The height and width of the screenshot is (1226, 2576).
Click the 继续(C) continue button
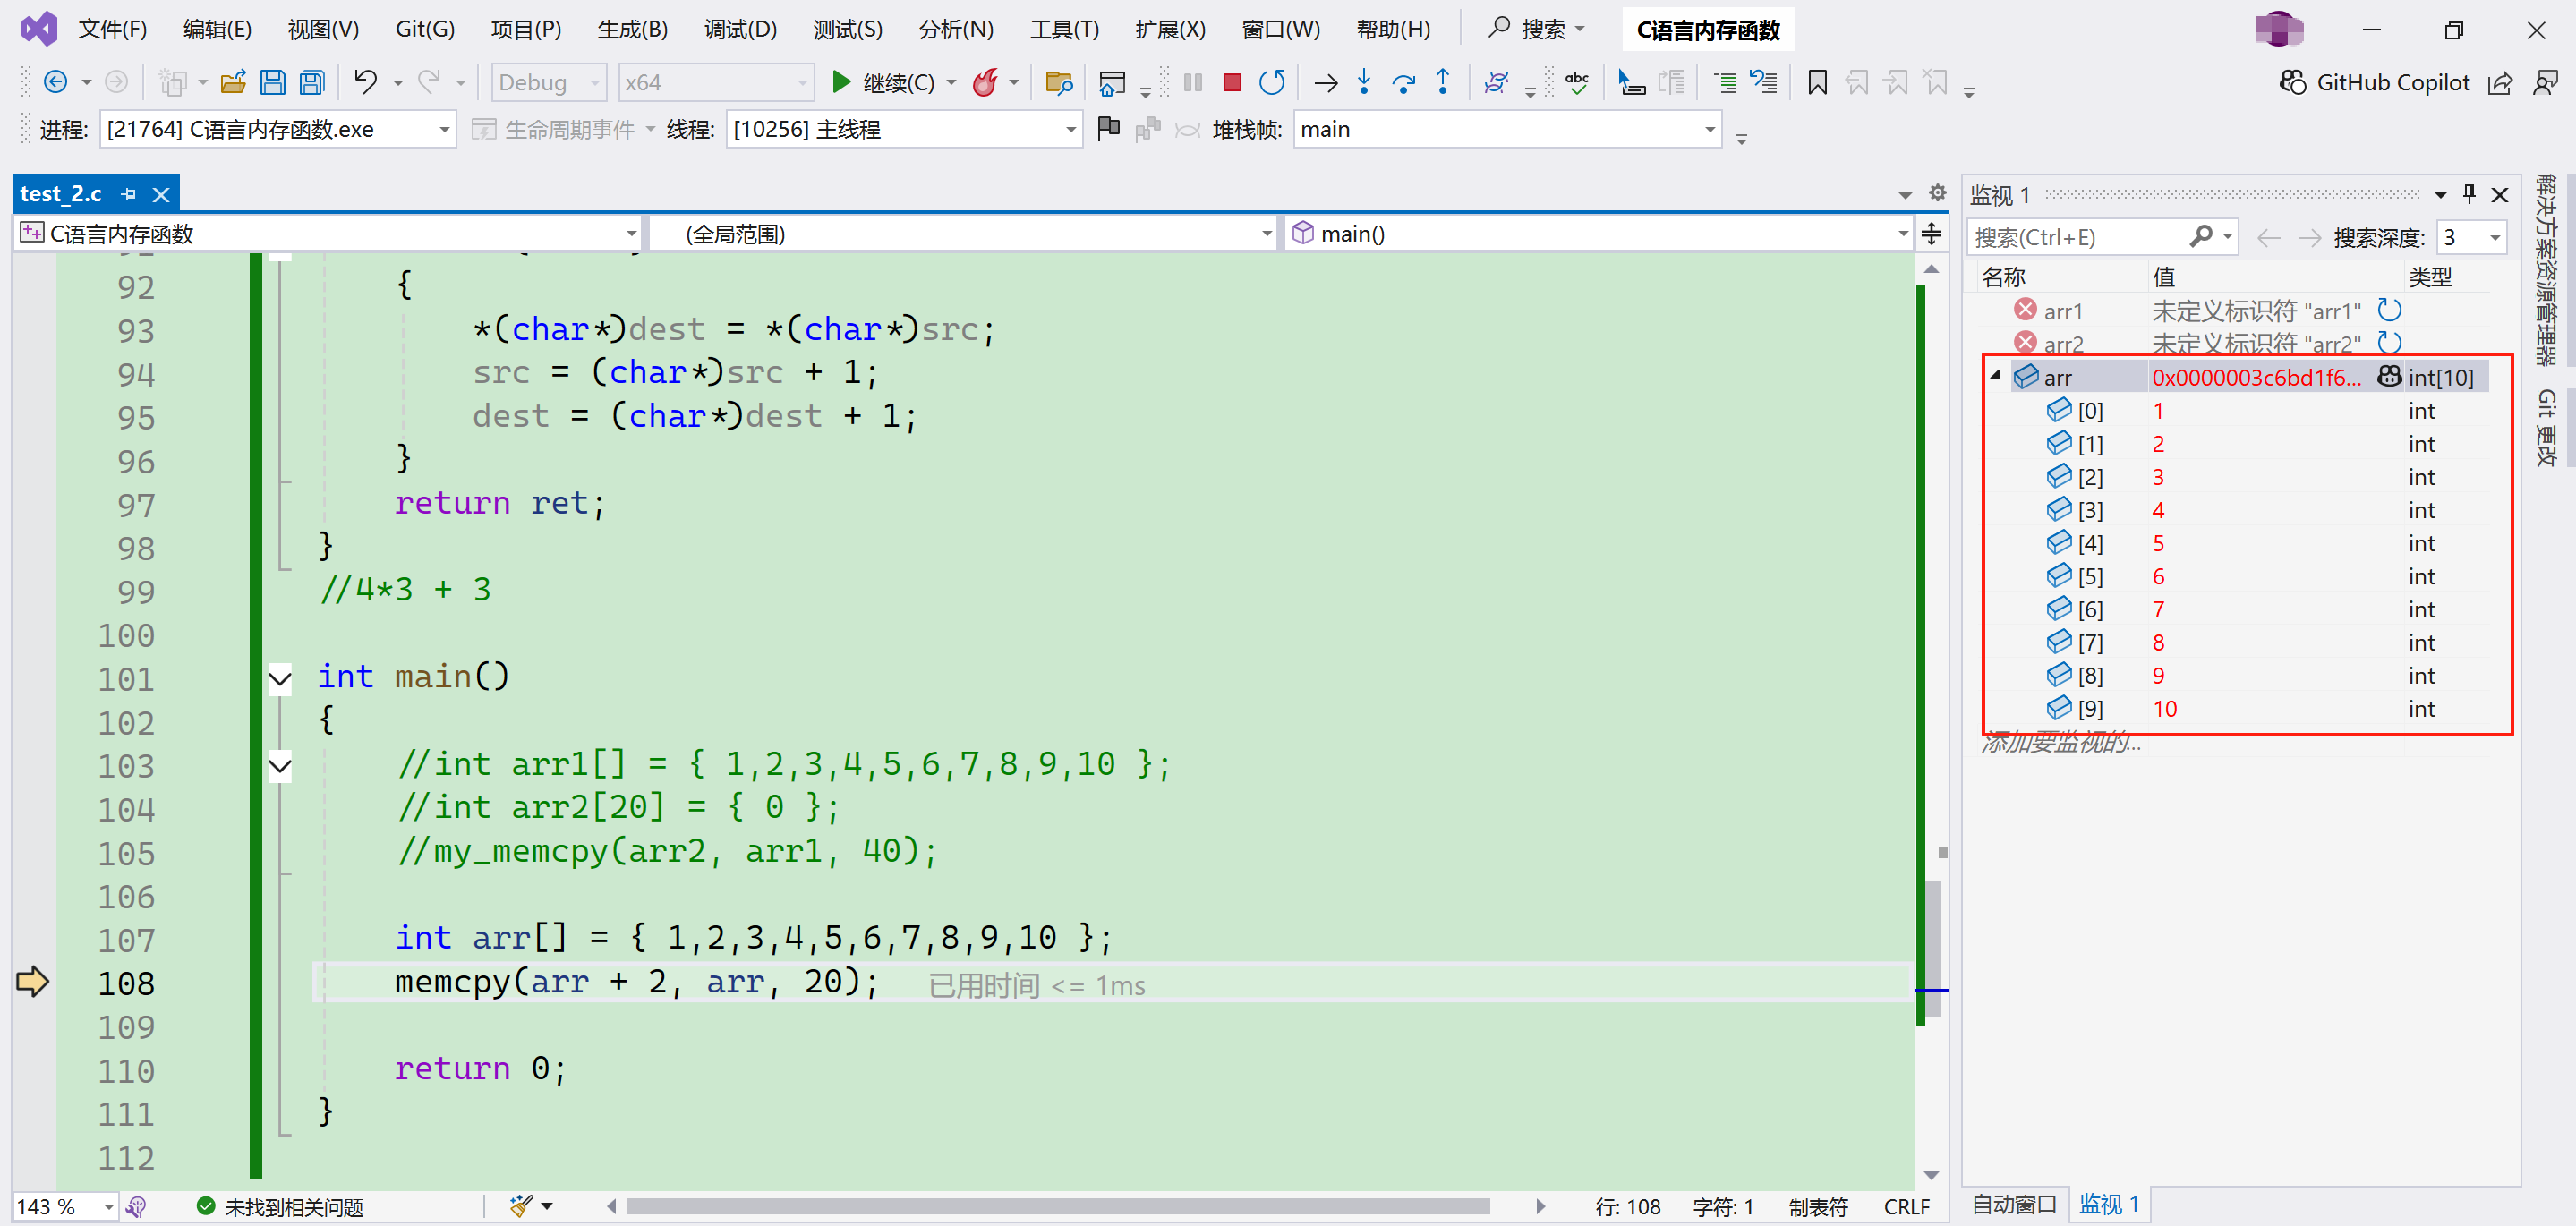click(x=885, y=83)
